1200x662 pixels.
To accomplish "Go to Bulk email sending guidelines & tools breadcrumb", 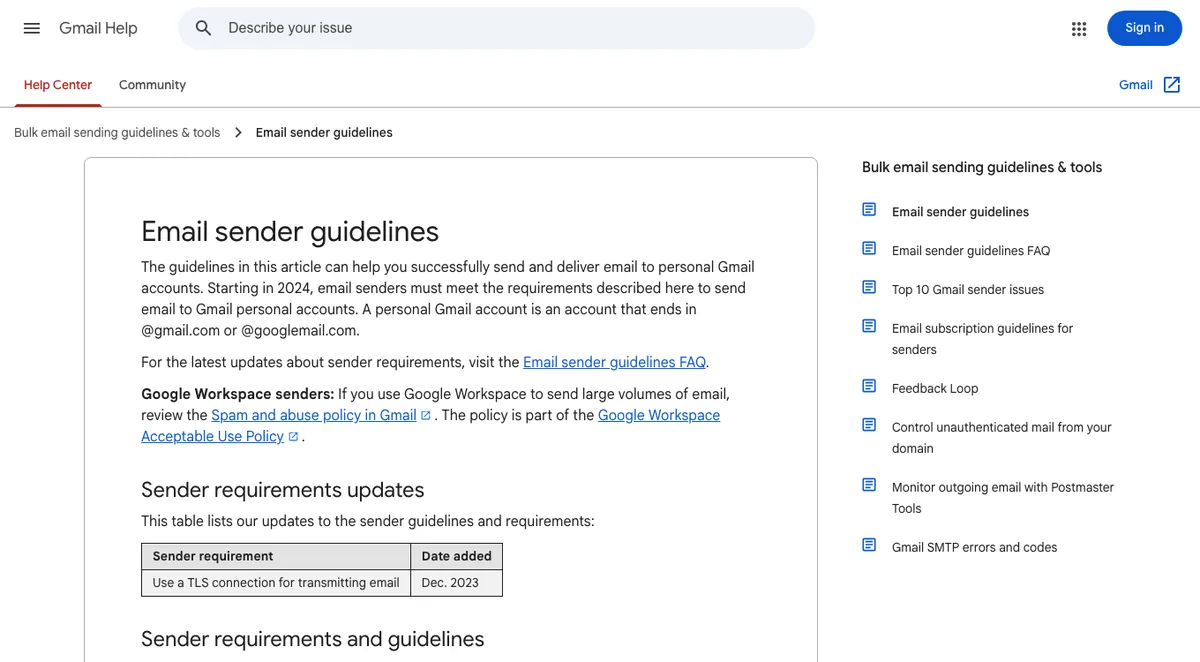I will click(117, 132).
